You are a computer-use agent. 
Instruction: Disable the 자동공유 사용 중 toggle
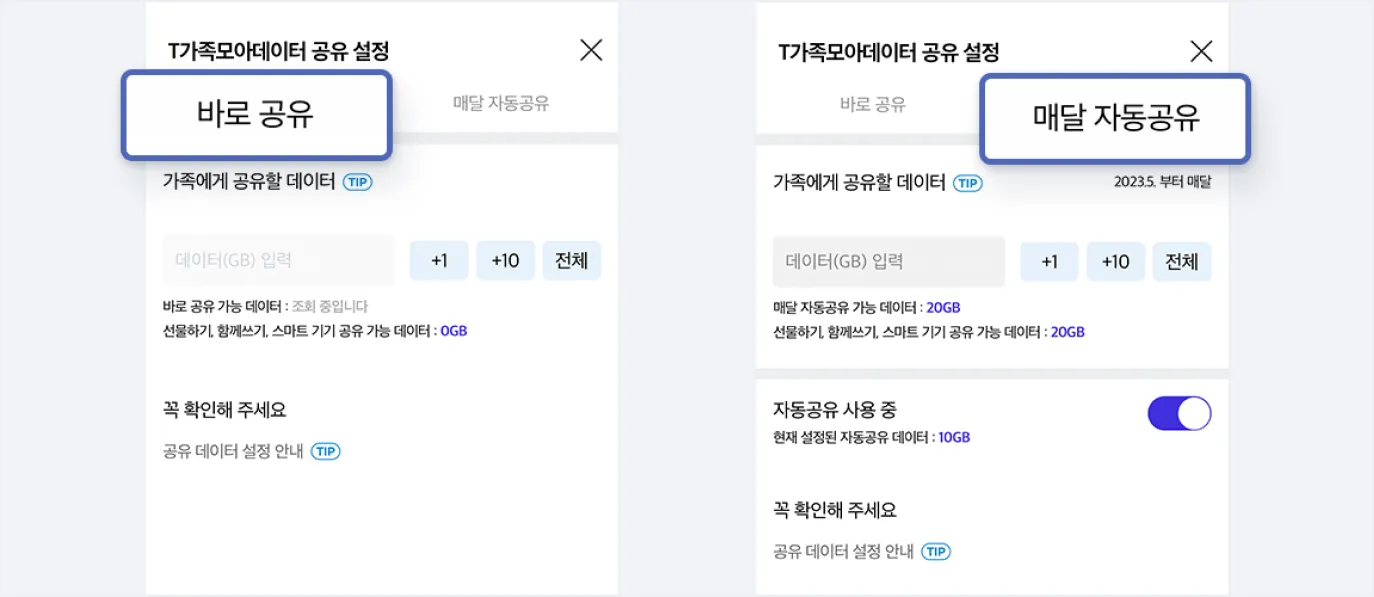(x=1180, y=413)
